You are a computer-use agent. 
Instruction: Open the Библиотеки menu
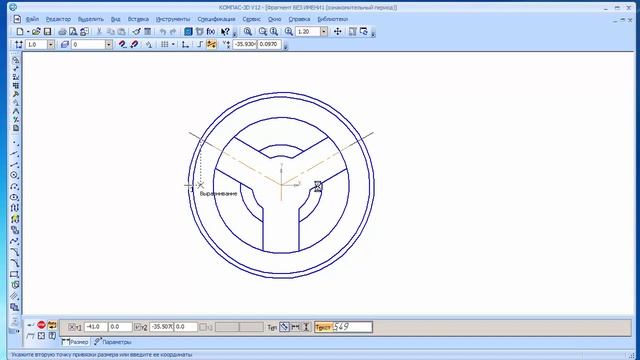tap(333, 19)
